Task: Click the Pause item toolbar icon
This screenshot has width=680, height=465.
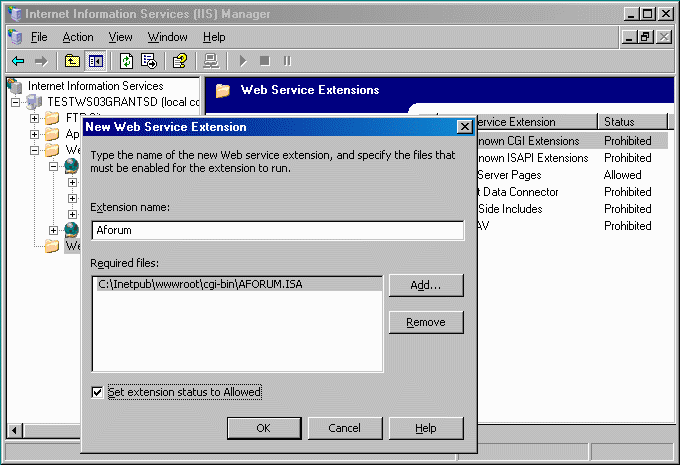Action: (x=287, y=61)
